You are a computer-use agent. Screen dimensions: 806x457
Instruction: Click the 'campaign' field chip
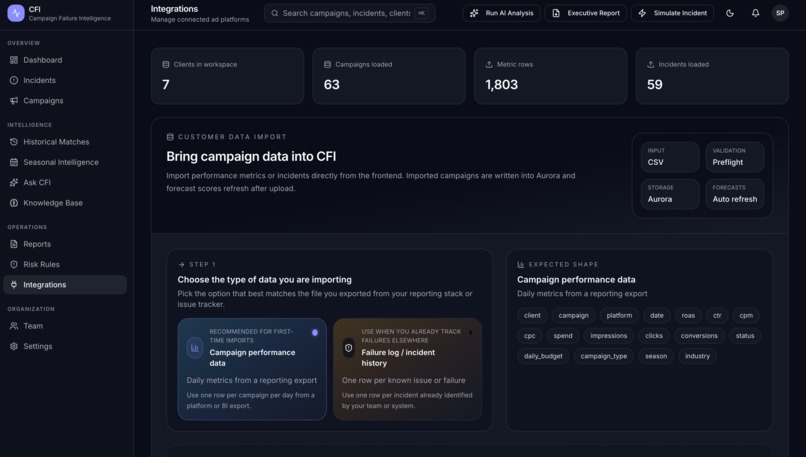pos(574,316)
